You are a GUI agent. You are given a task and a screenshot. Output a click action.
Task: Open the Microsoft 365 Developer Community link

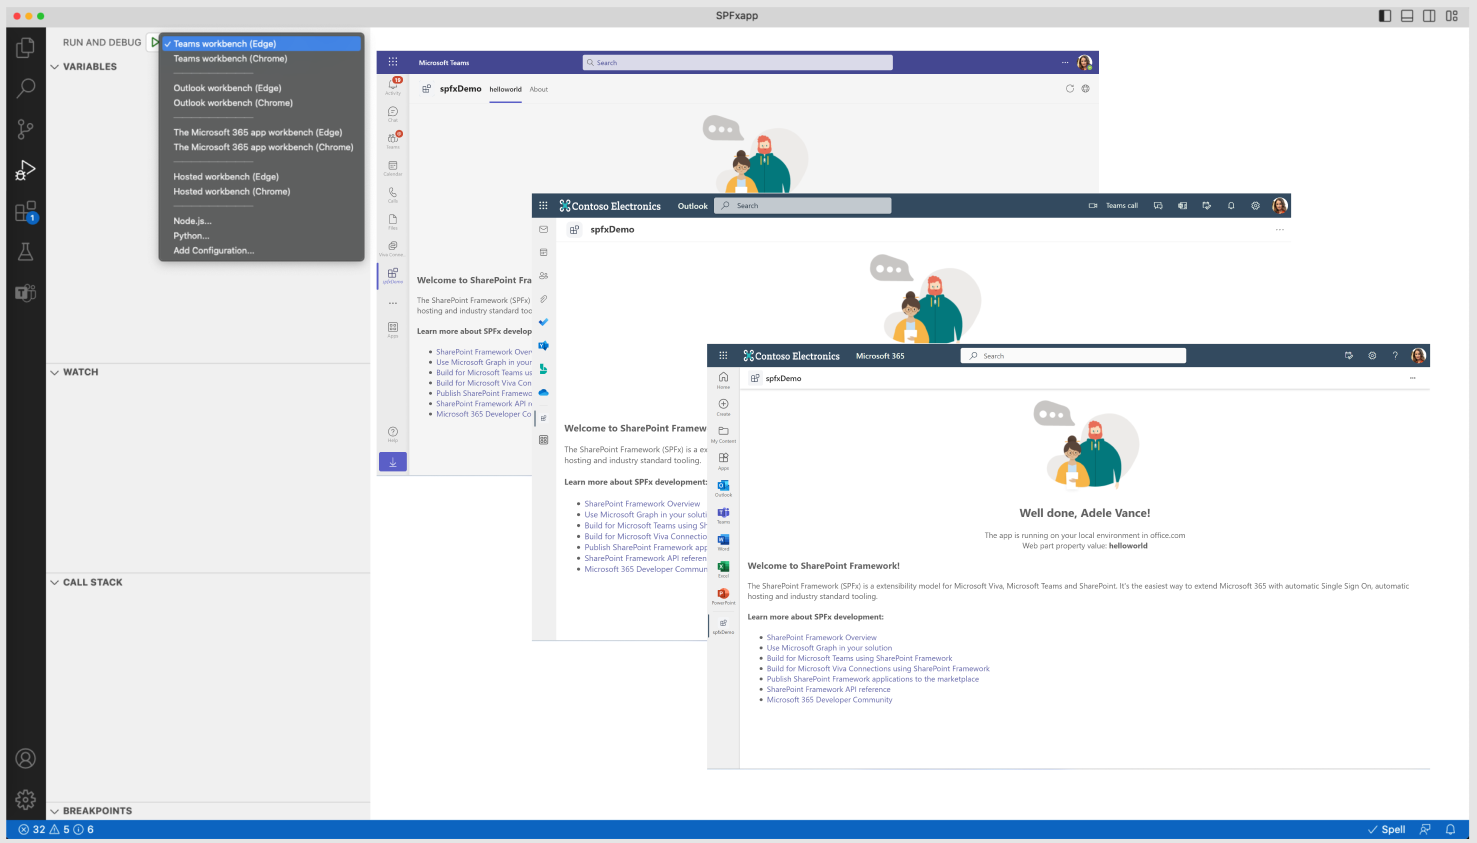click(829, 700)
